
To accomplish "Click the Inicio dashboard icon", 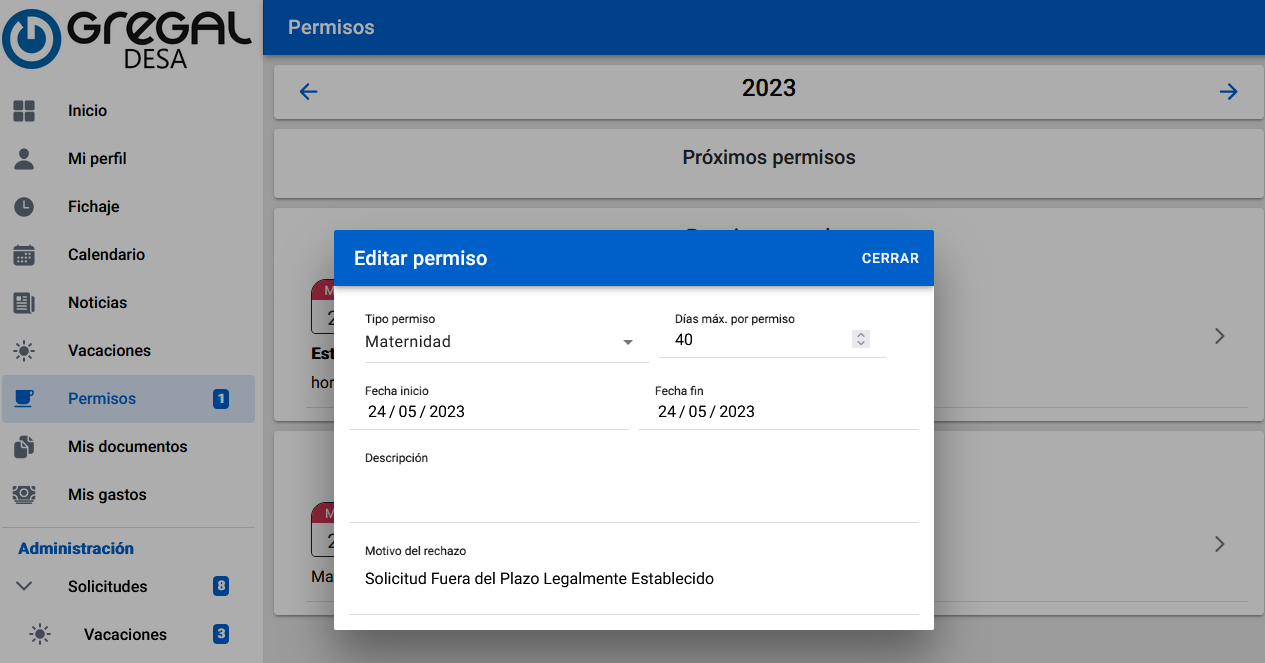I will click(24, 111).
